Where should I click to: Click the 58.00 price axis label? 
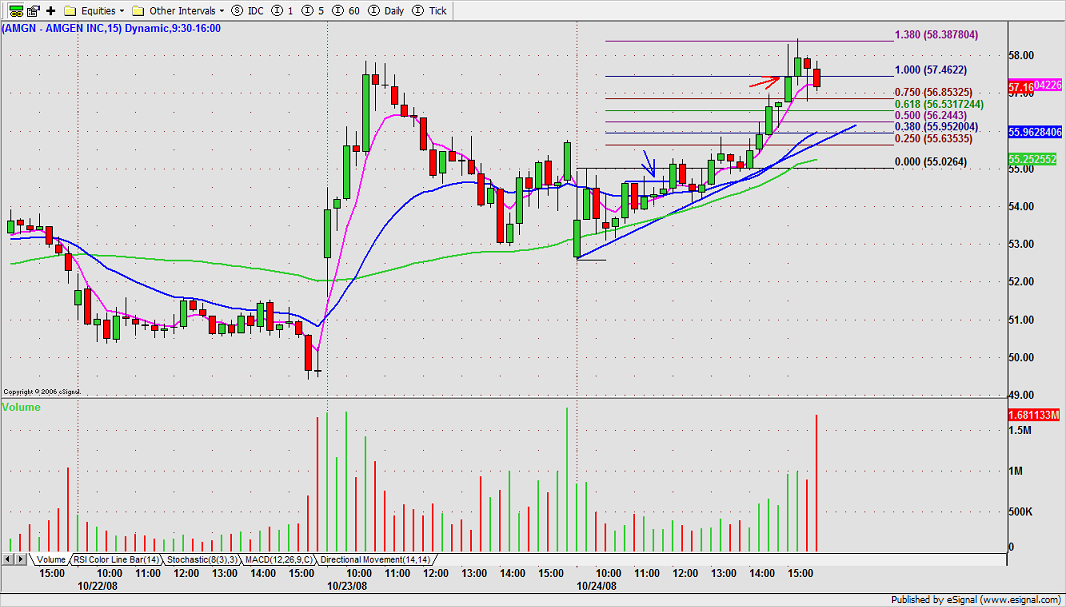pyautogui.click(x=1022, y=55)
